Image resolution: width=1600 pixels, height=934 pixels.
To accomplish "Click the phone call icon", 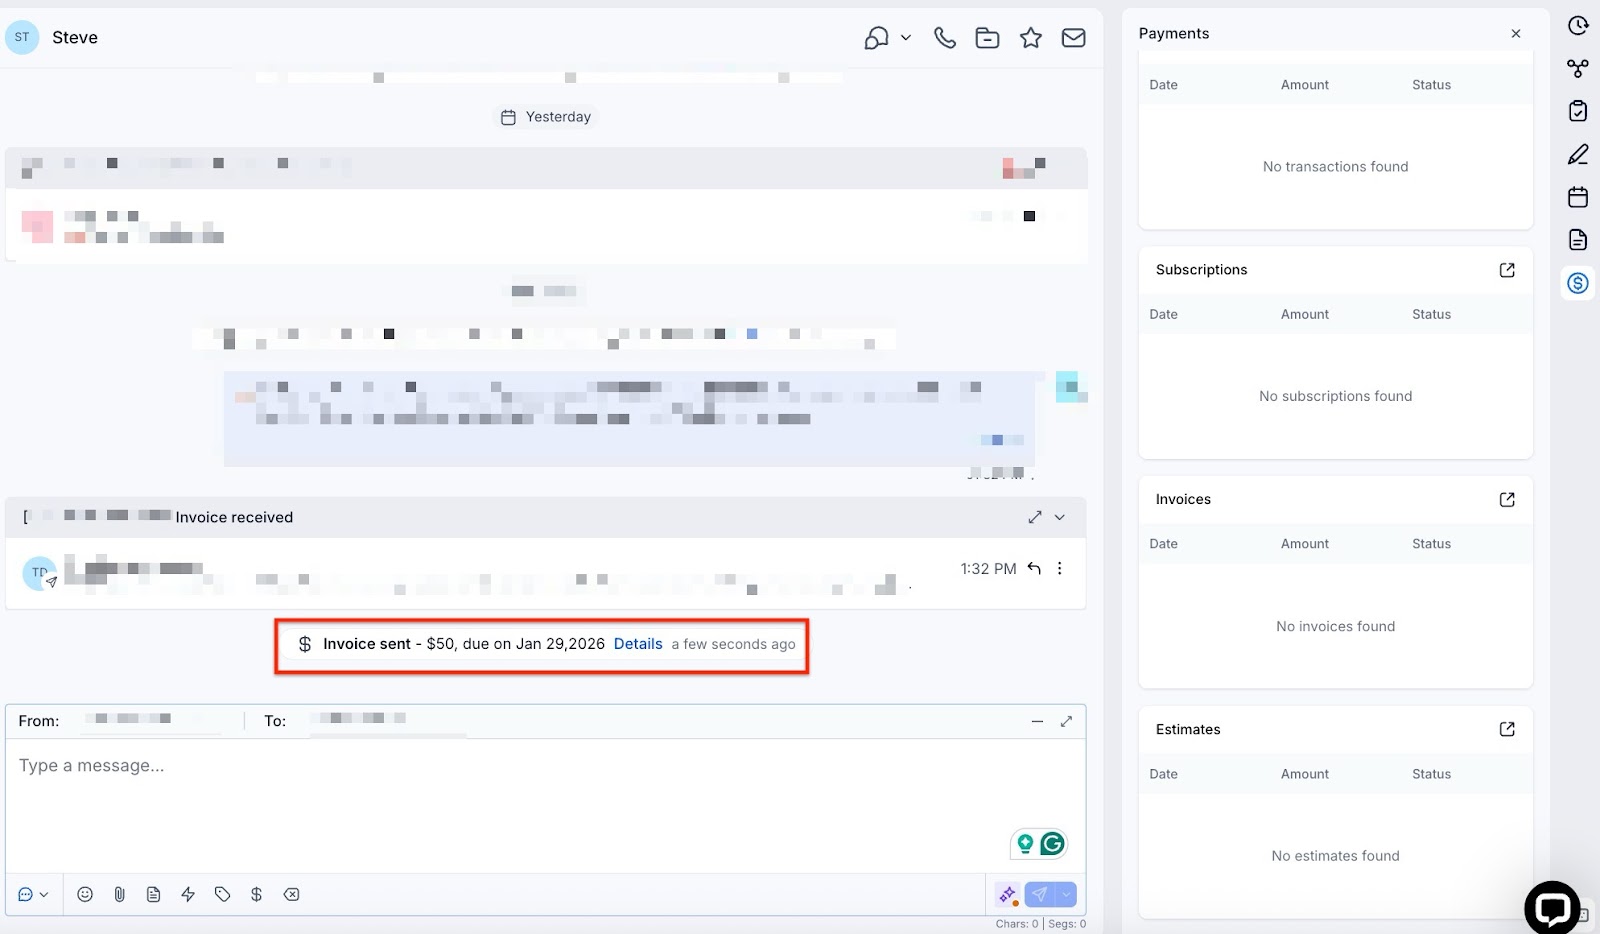I will pos(944,38).
